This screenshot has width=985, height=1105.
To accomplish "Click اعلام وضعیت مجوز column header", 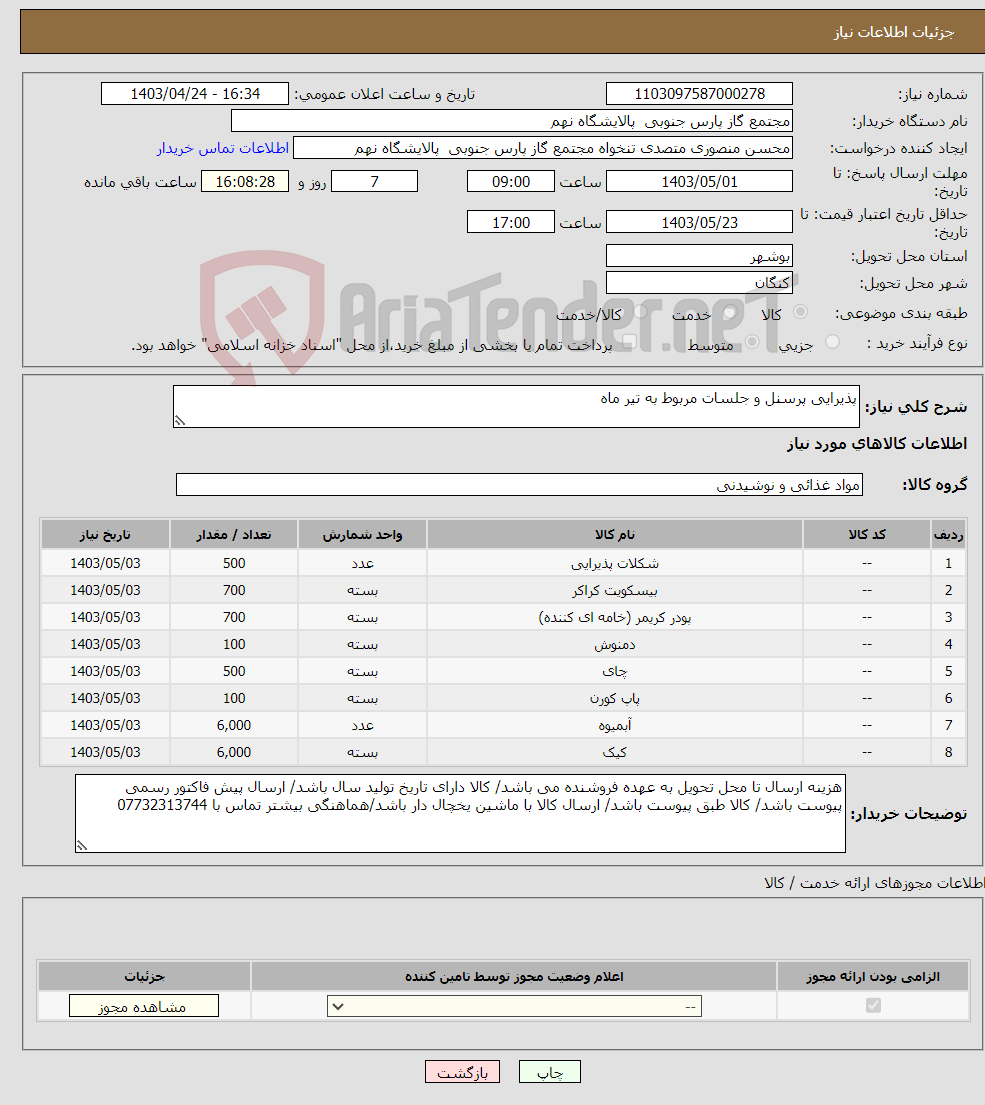I will tap(514, 976).
